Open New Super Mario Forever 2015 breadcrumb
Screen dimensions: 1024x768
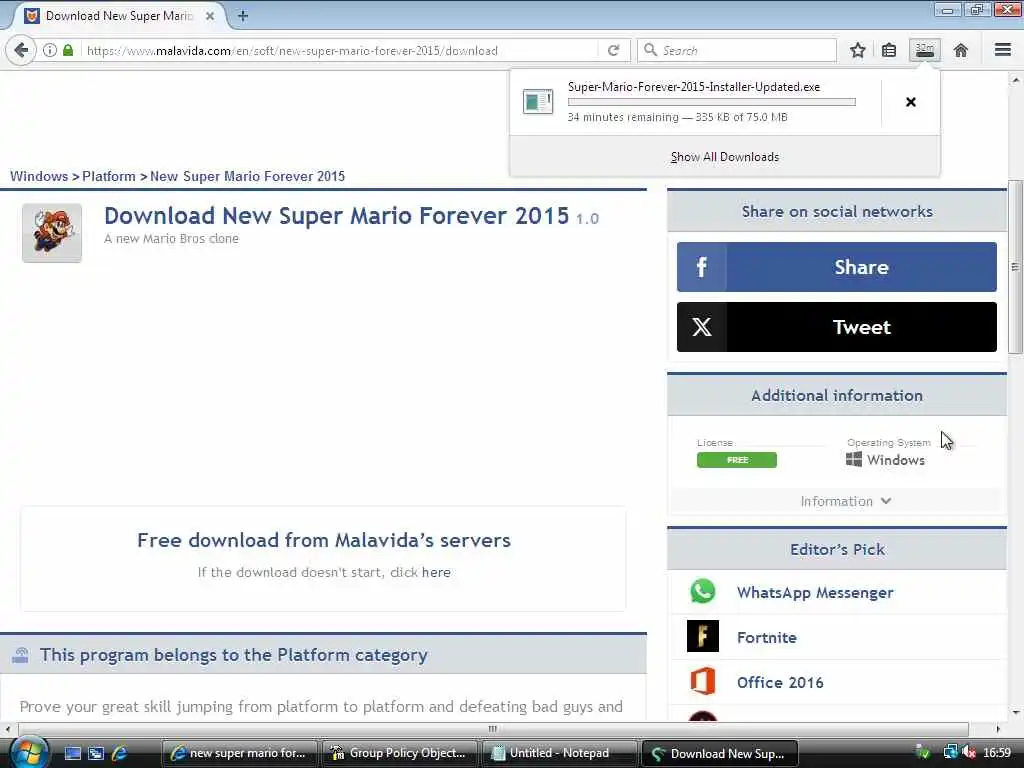(x=248, y=176)
